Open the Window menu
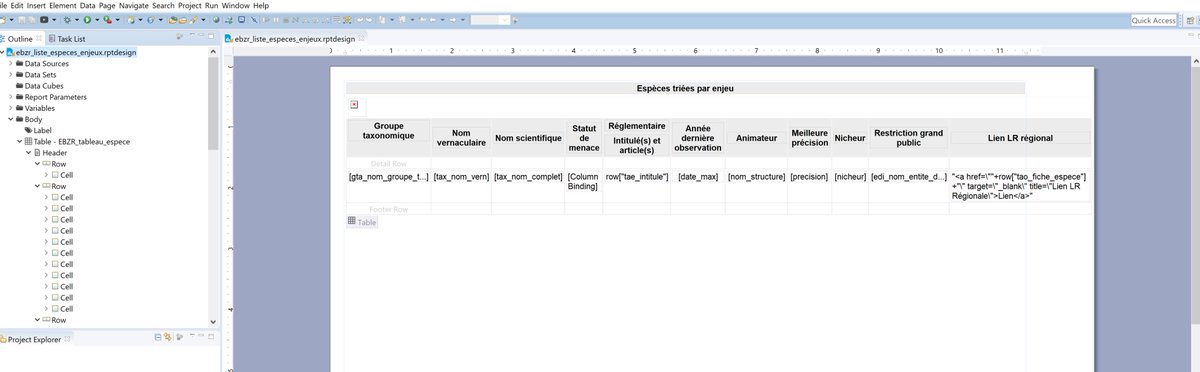The width and height of the screenshot is (1200, 372). [x=236, y=5]
